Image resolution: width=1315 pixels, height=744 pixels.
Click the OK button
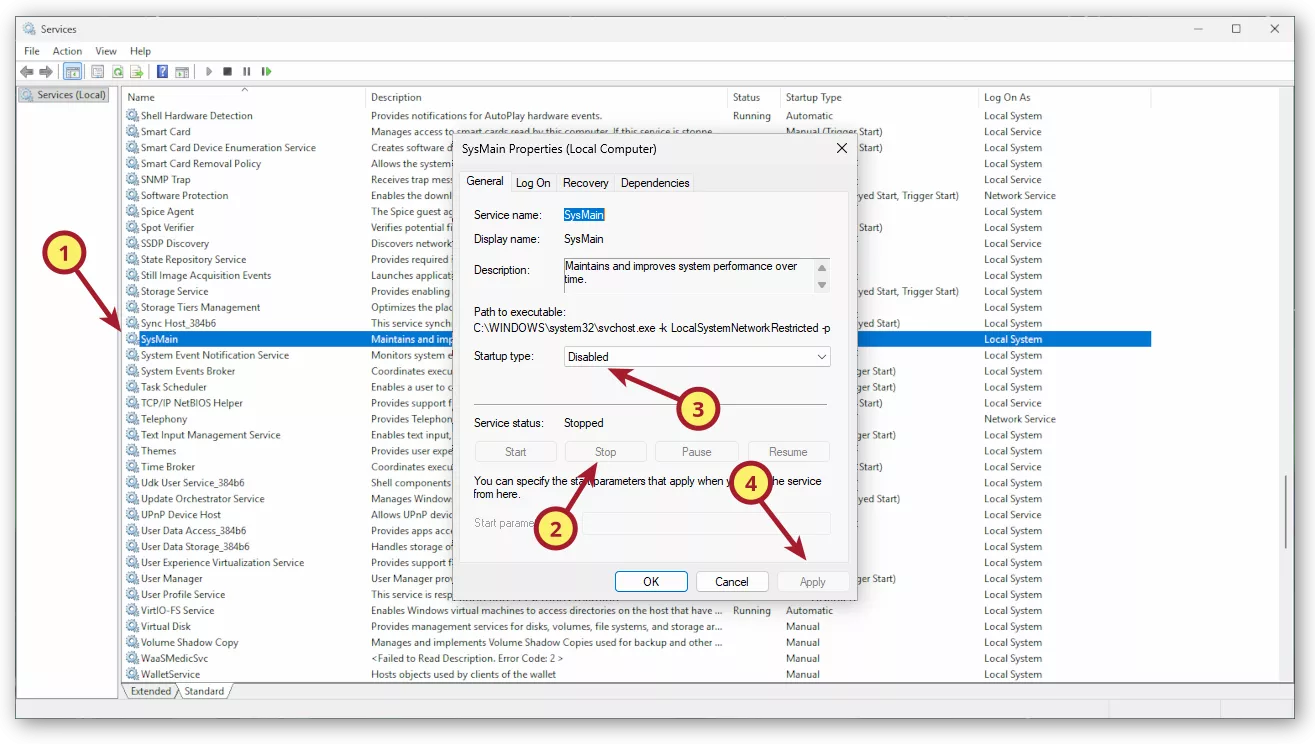pos(651,581)
